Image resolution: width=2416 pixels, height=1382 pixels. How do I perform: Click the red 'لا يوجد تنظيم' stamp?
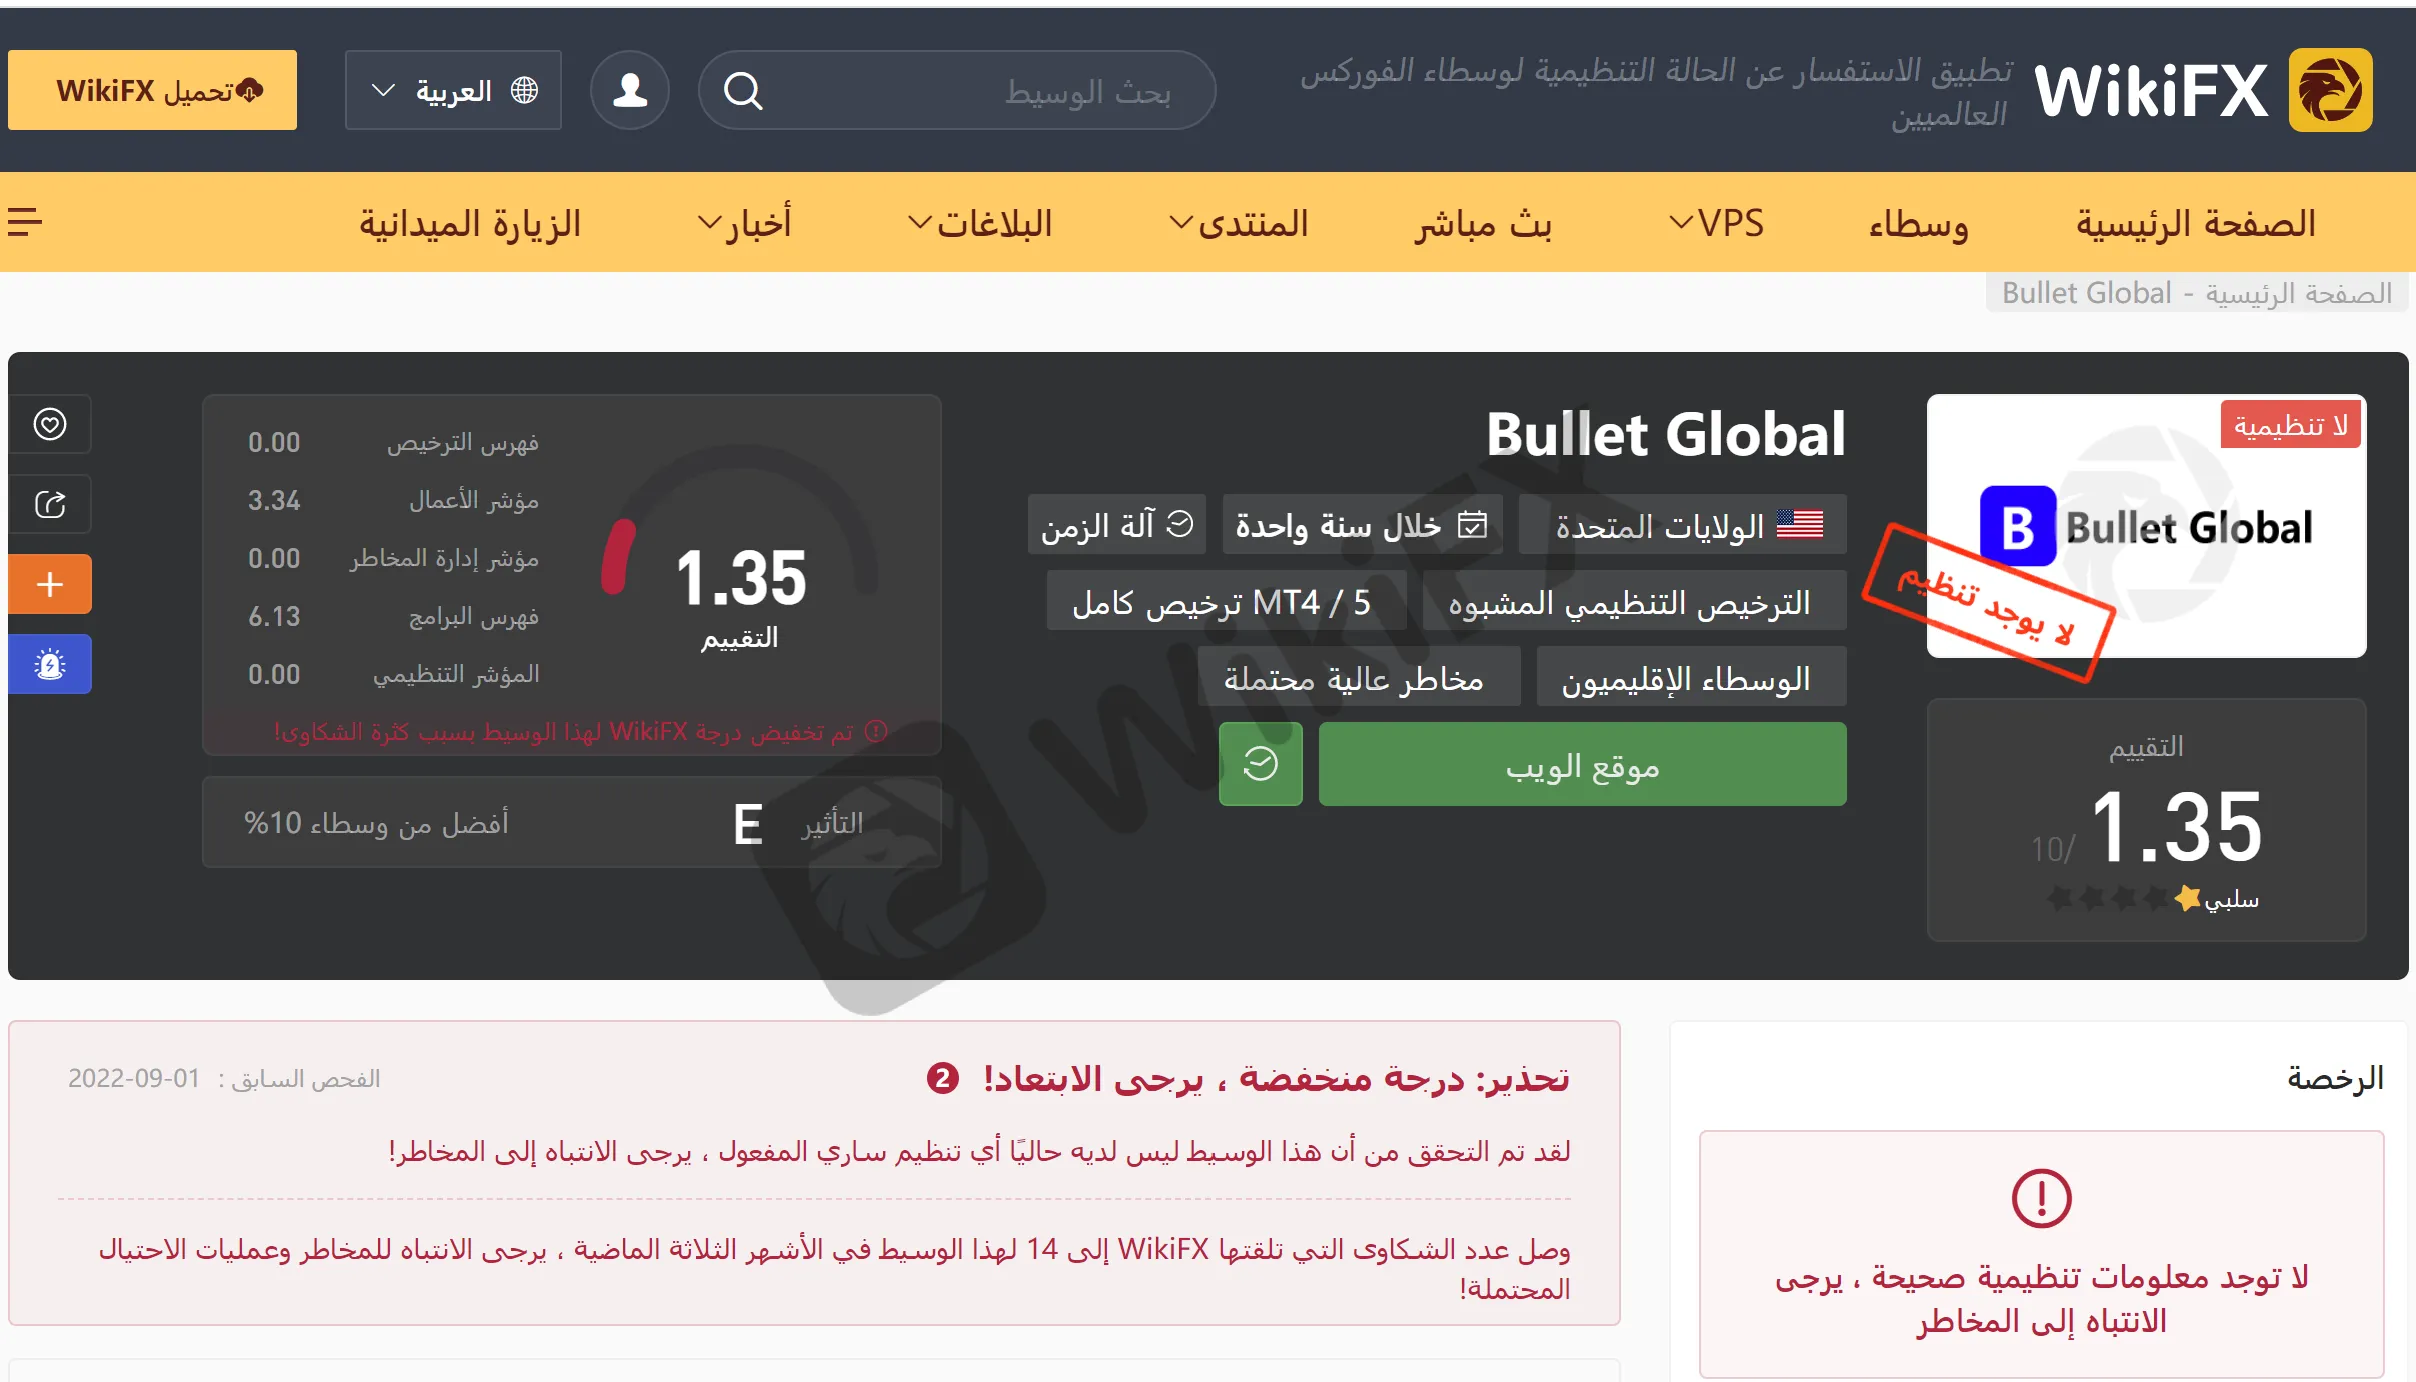pos(1987,603)
